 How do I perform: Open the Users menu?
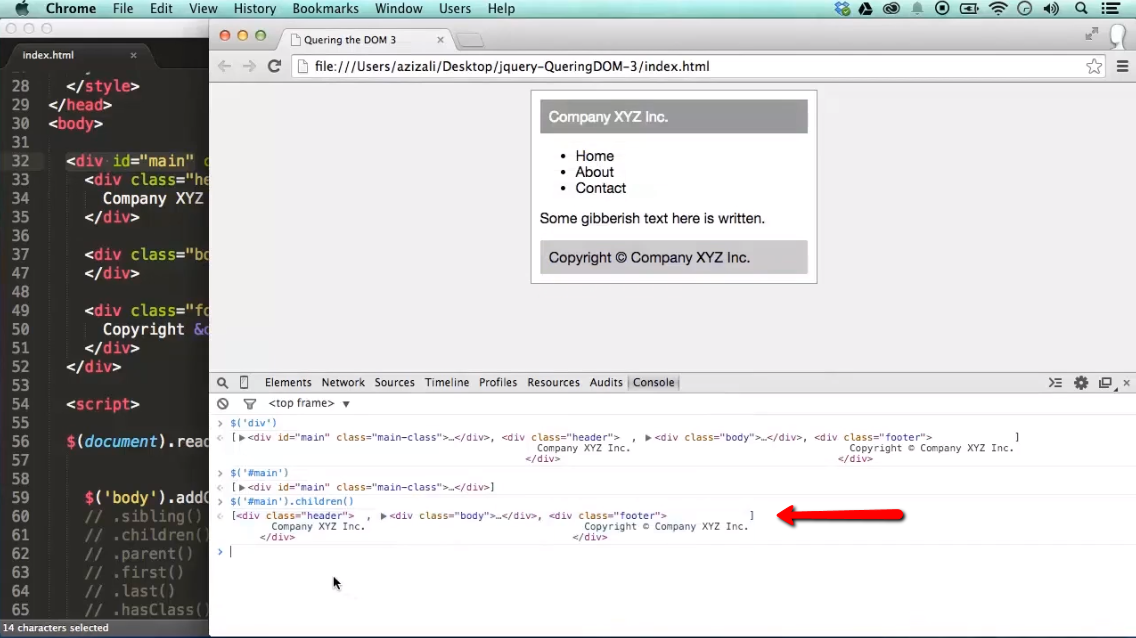(454, 9)
